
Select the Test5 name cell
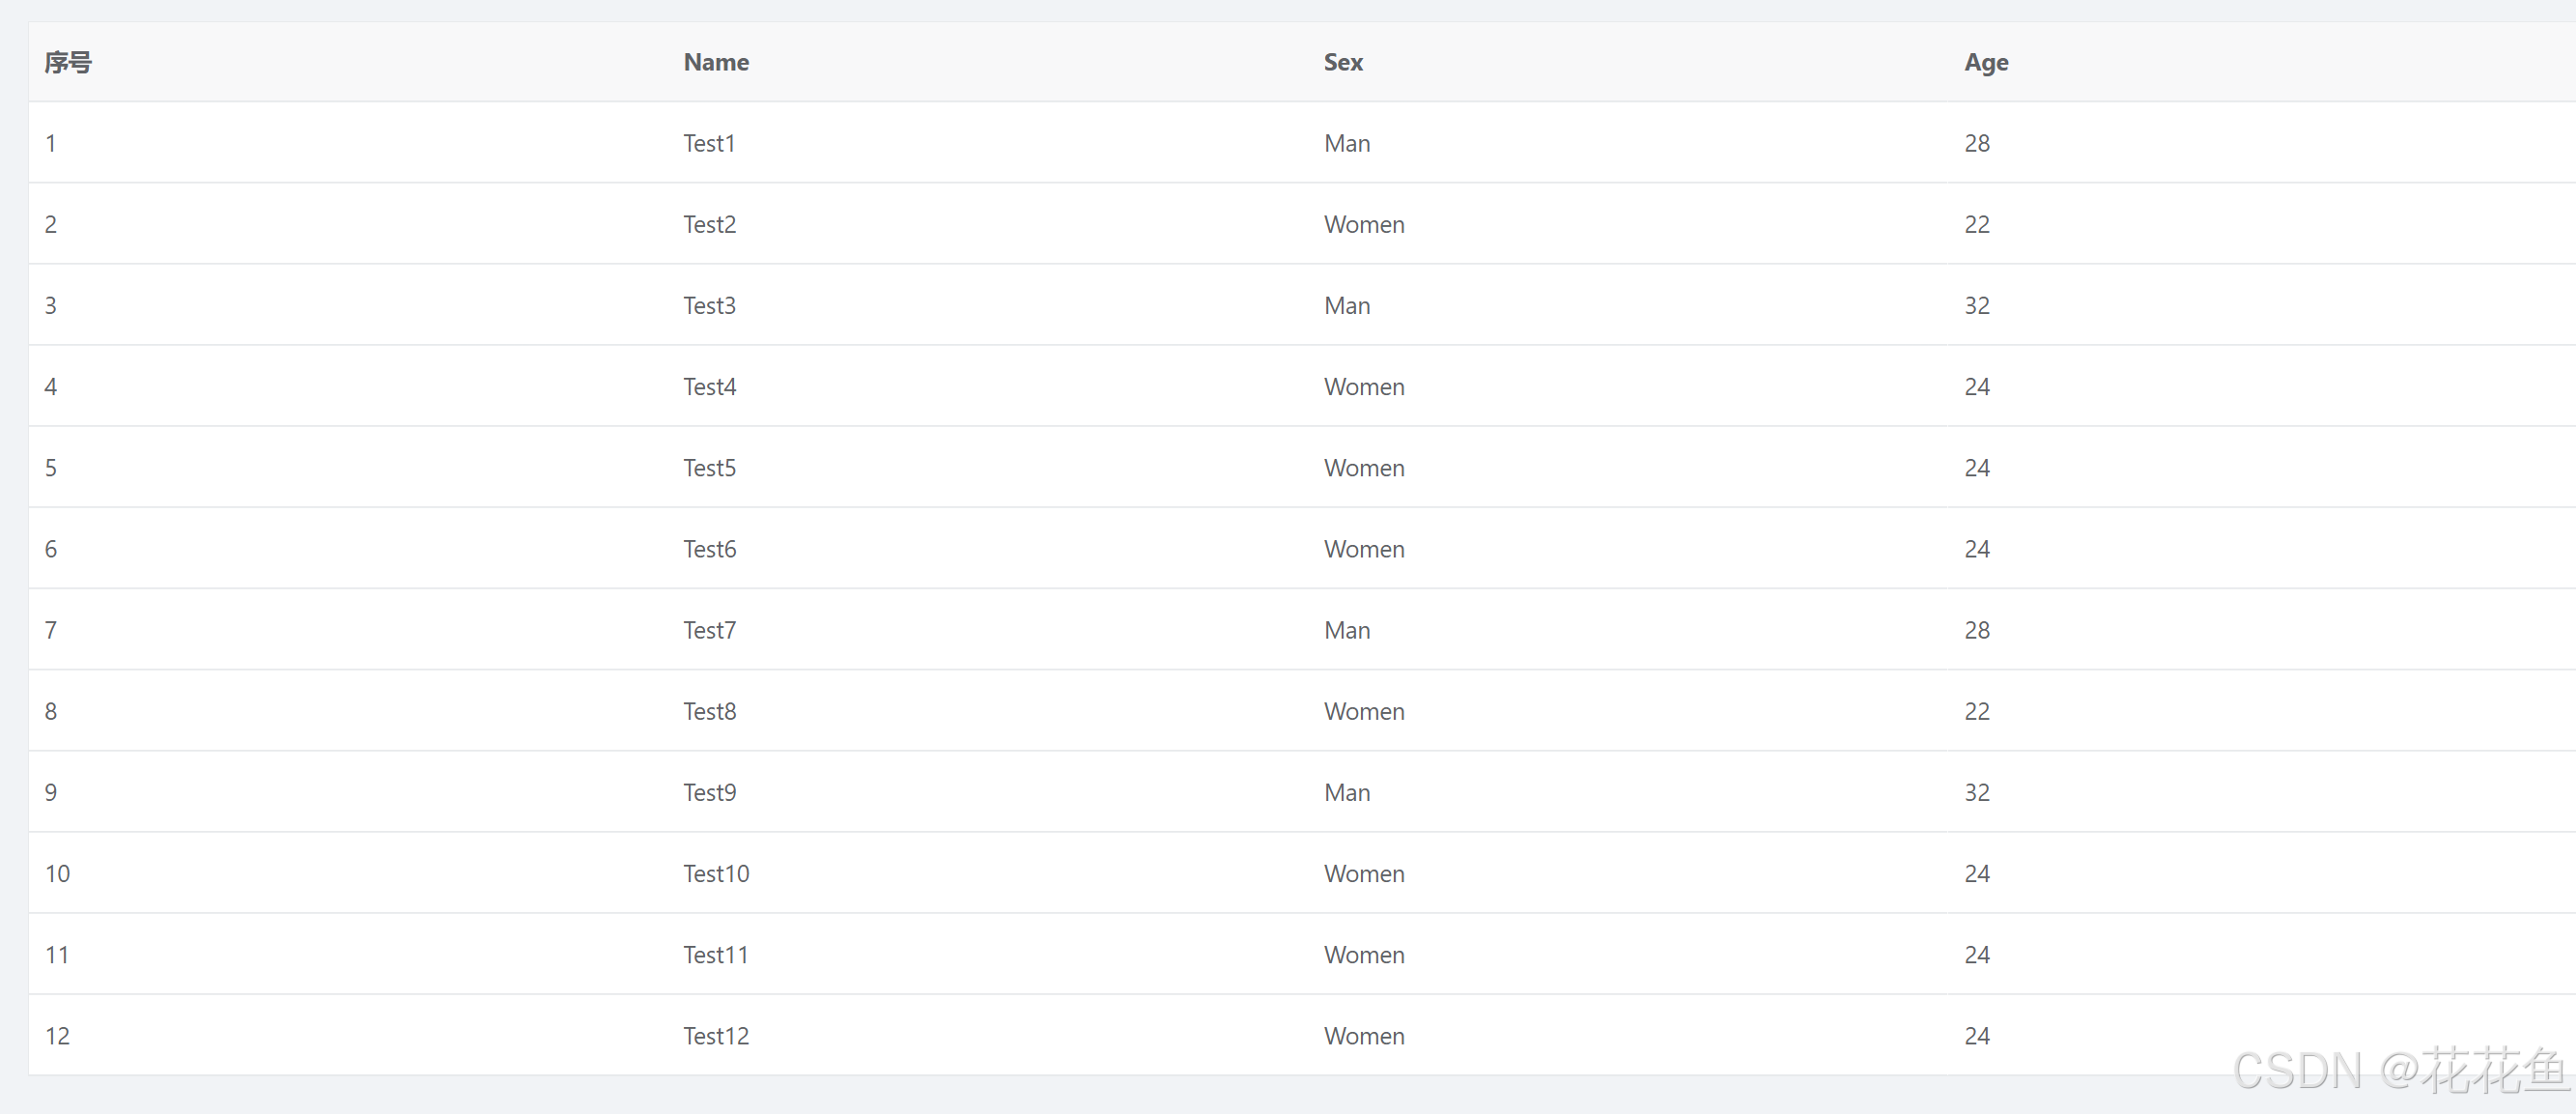709,467
